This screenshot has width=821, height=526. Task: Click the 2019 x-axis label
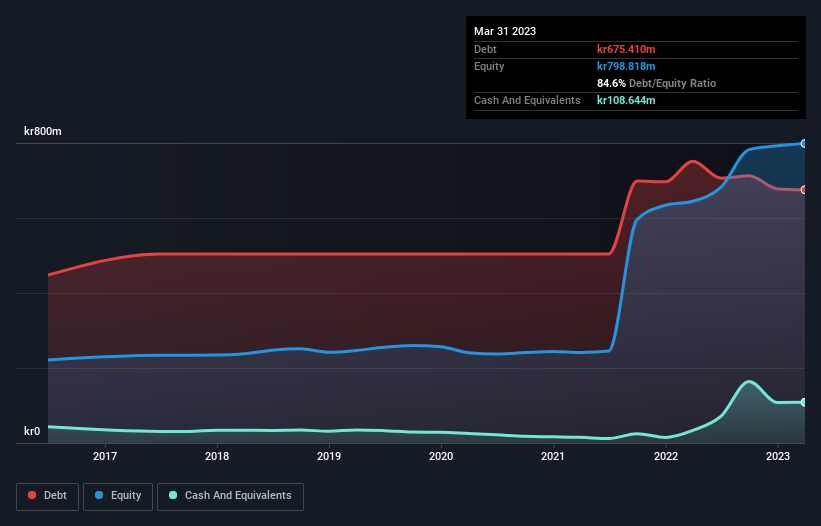329,456
